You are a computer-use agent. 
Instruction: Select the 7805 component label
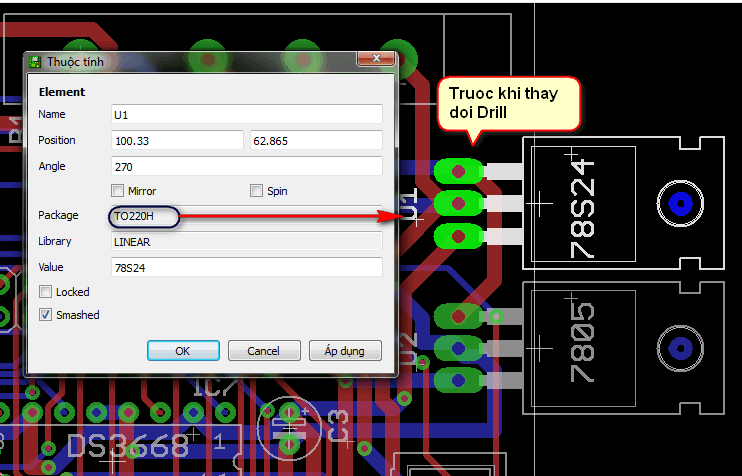[x=583, y=343]
